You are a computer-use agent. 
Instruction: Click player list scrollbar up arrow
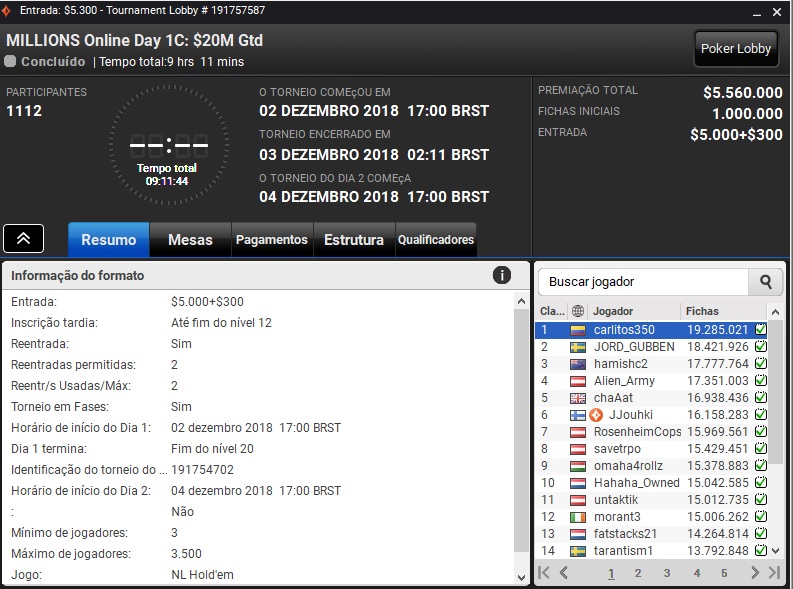(775, 312)
